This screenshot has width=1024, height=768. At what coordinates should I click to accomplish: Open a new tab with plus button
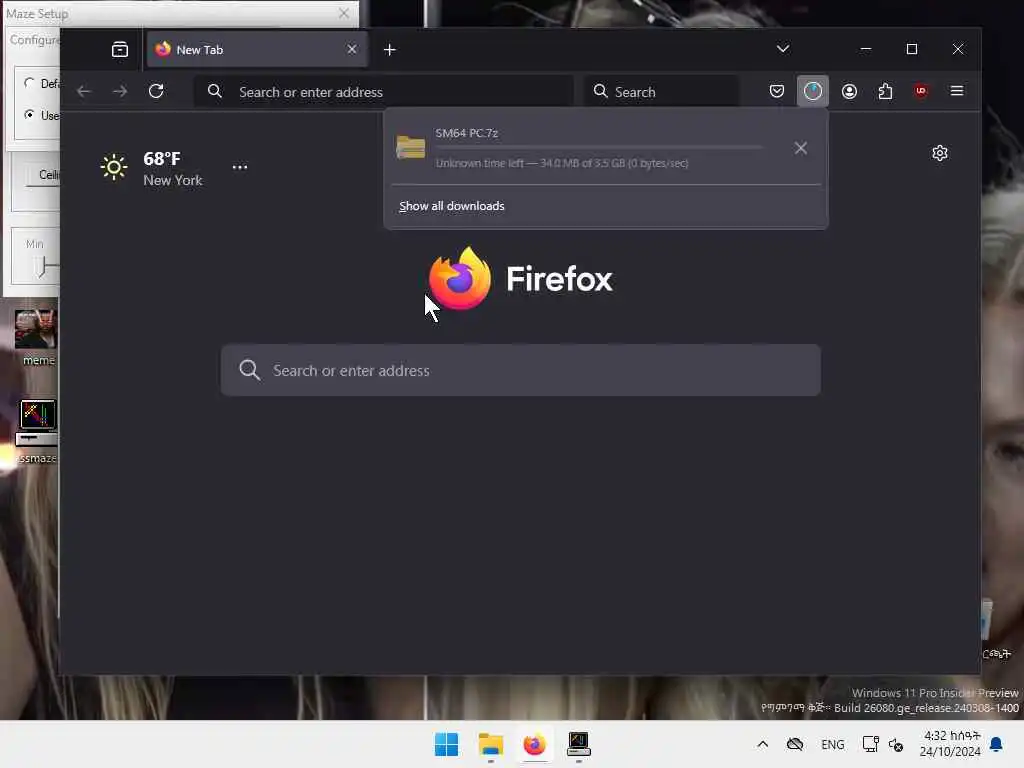click(390, 50)
